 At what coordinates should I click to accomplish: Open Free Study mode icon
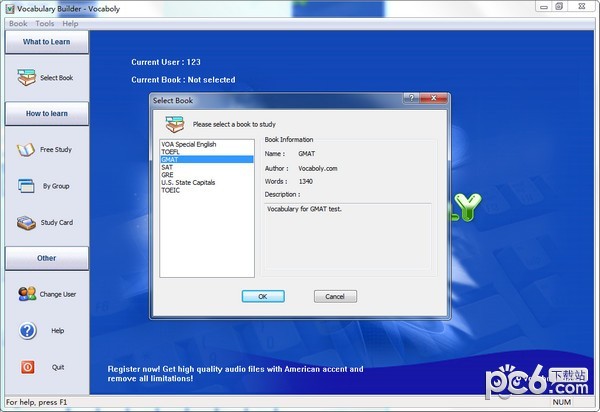pyautogui.click(x=26, y=150)
